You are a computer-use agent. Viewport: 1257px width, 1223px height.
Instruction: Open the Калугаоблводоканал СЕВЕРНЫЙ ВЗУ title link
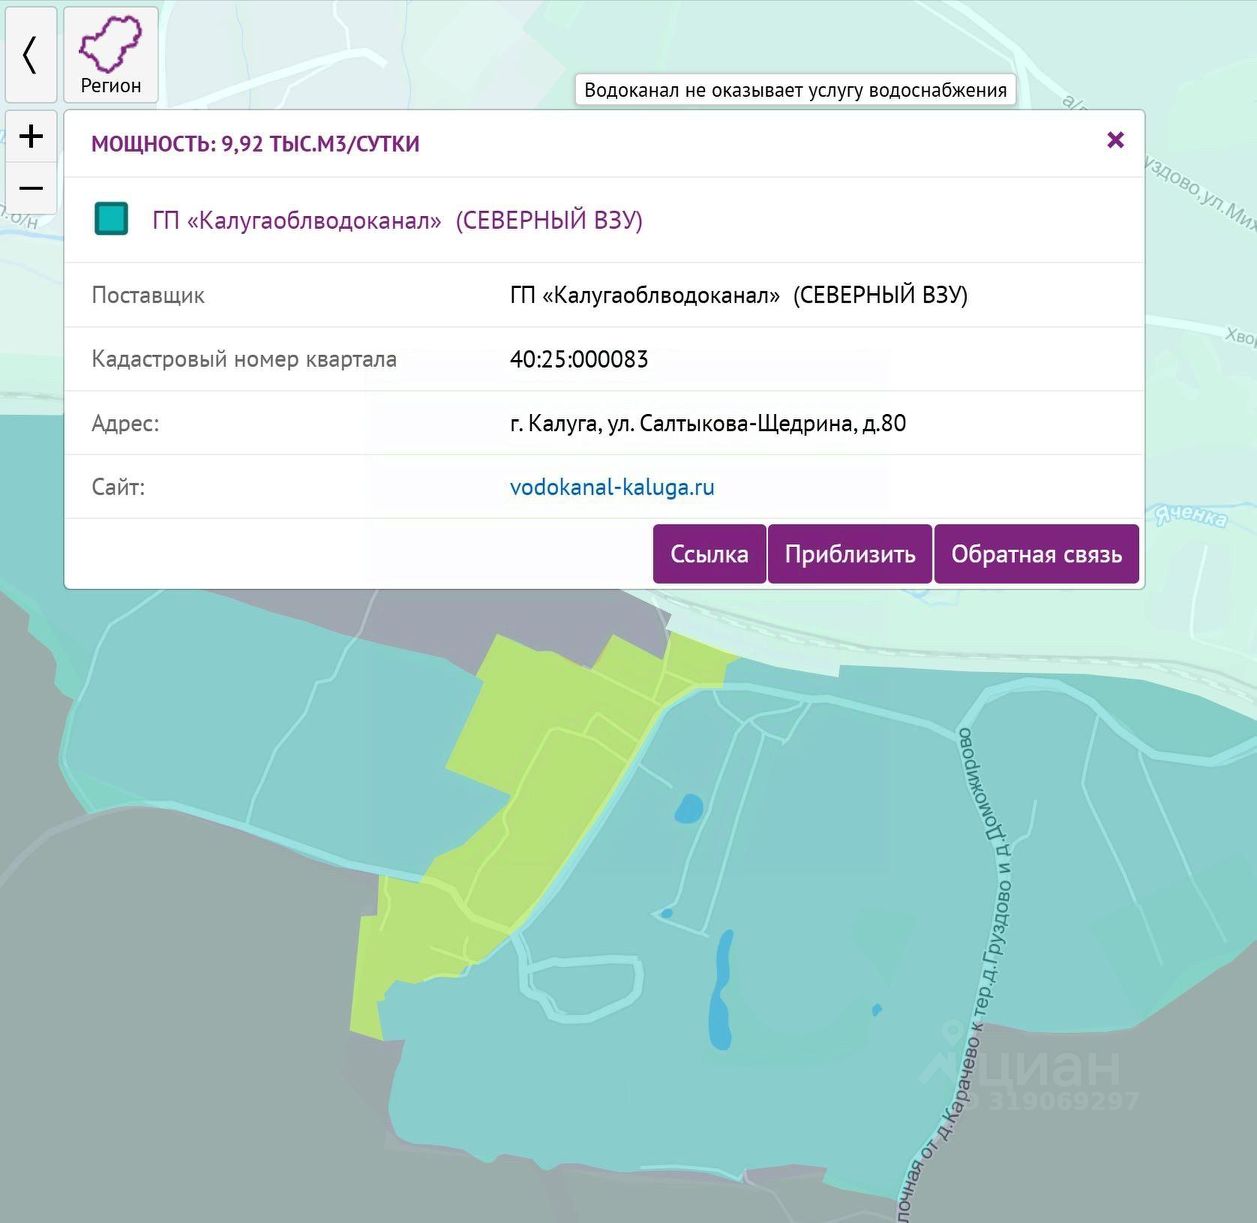coord(397,220)
